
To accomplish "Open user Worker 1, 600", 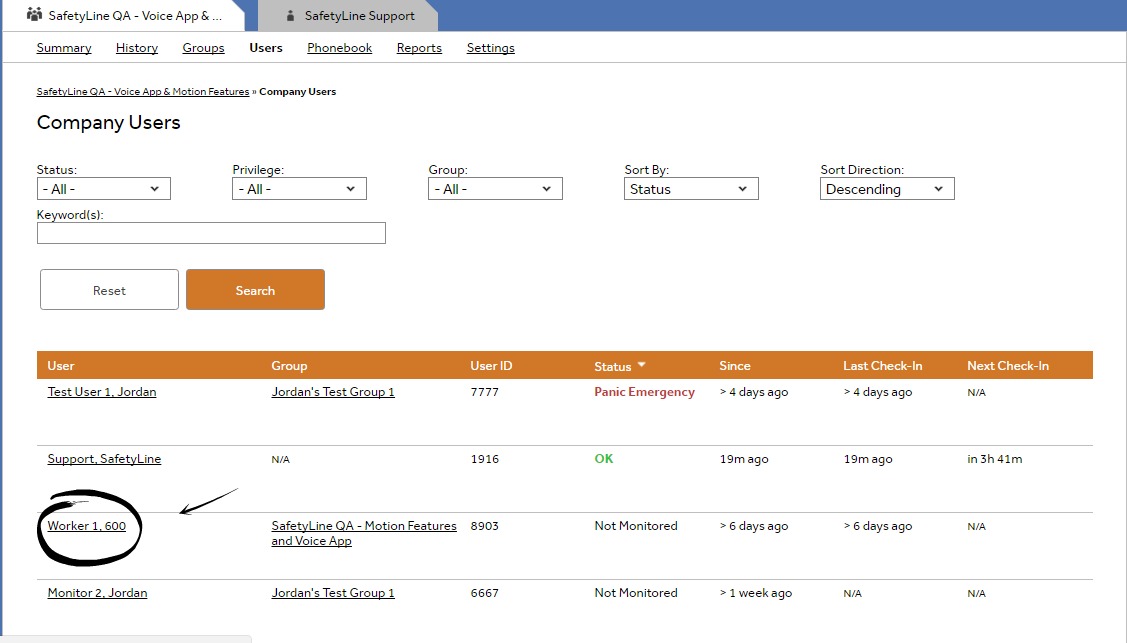I will 87,526.
